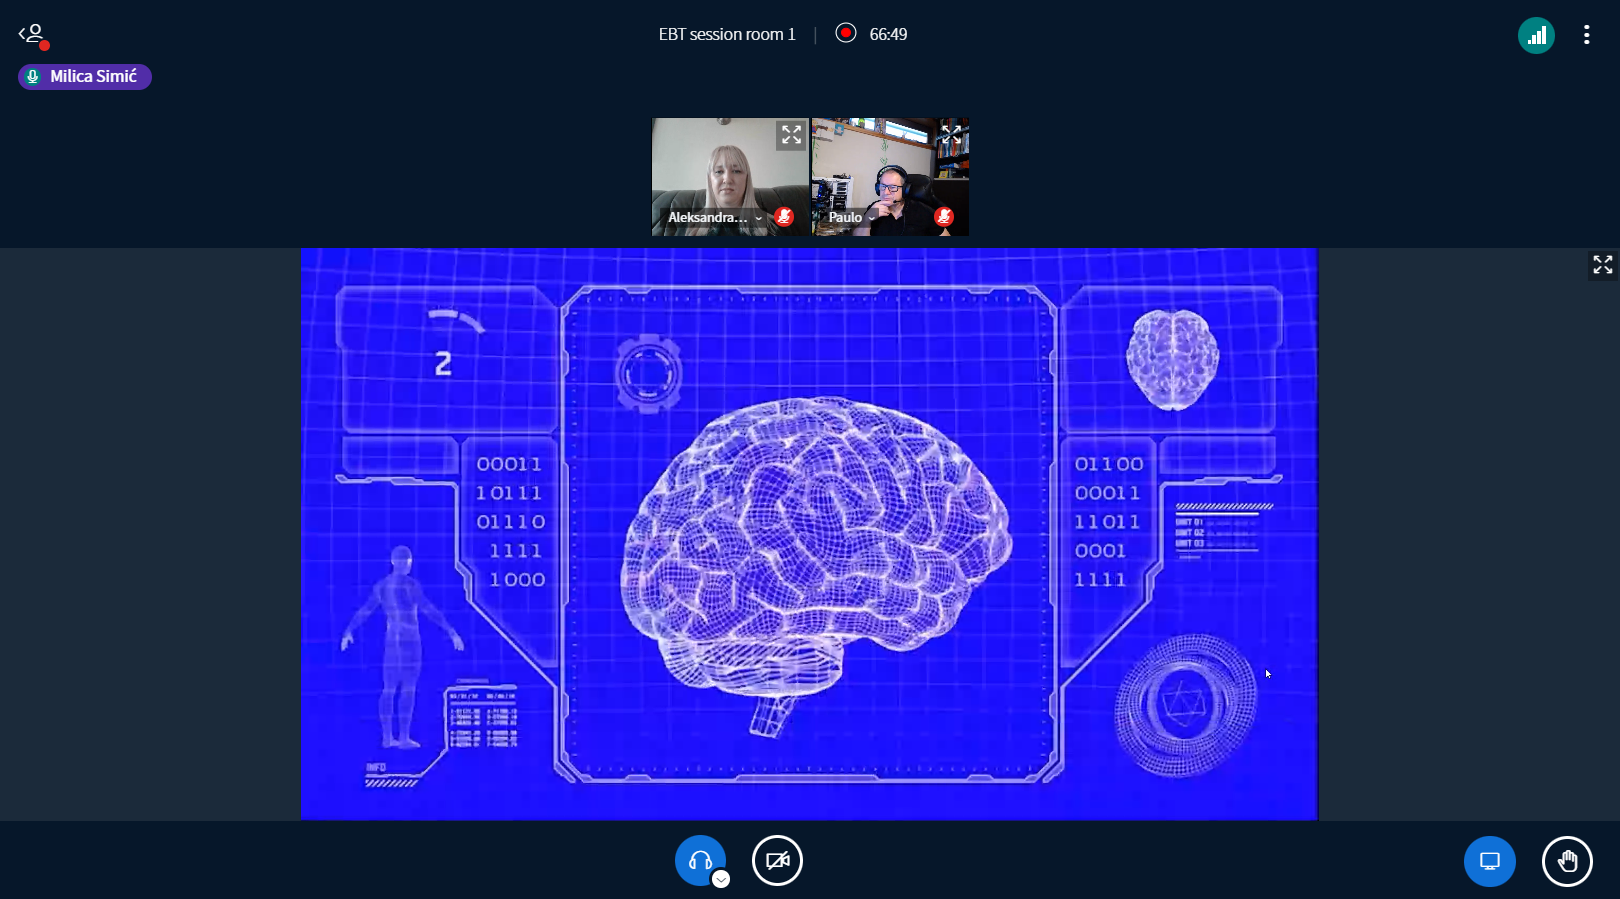Click the blue presentation screen button
Screen dimensions: 1620x899
coord(1489,861)
